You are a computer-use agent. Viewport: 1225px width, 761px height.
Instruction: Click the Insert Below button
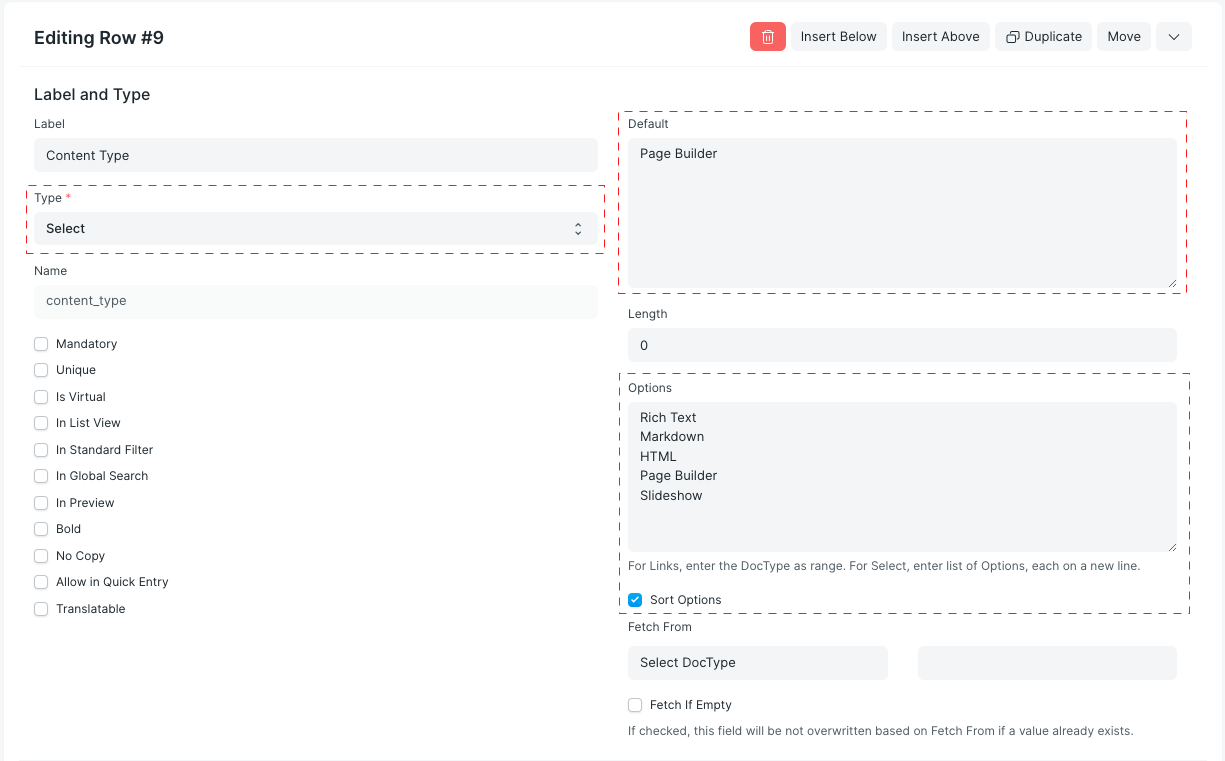838,36
